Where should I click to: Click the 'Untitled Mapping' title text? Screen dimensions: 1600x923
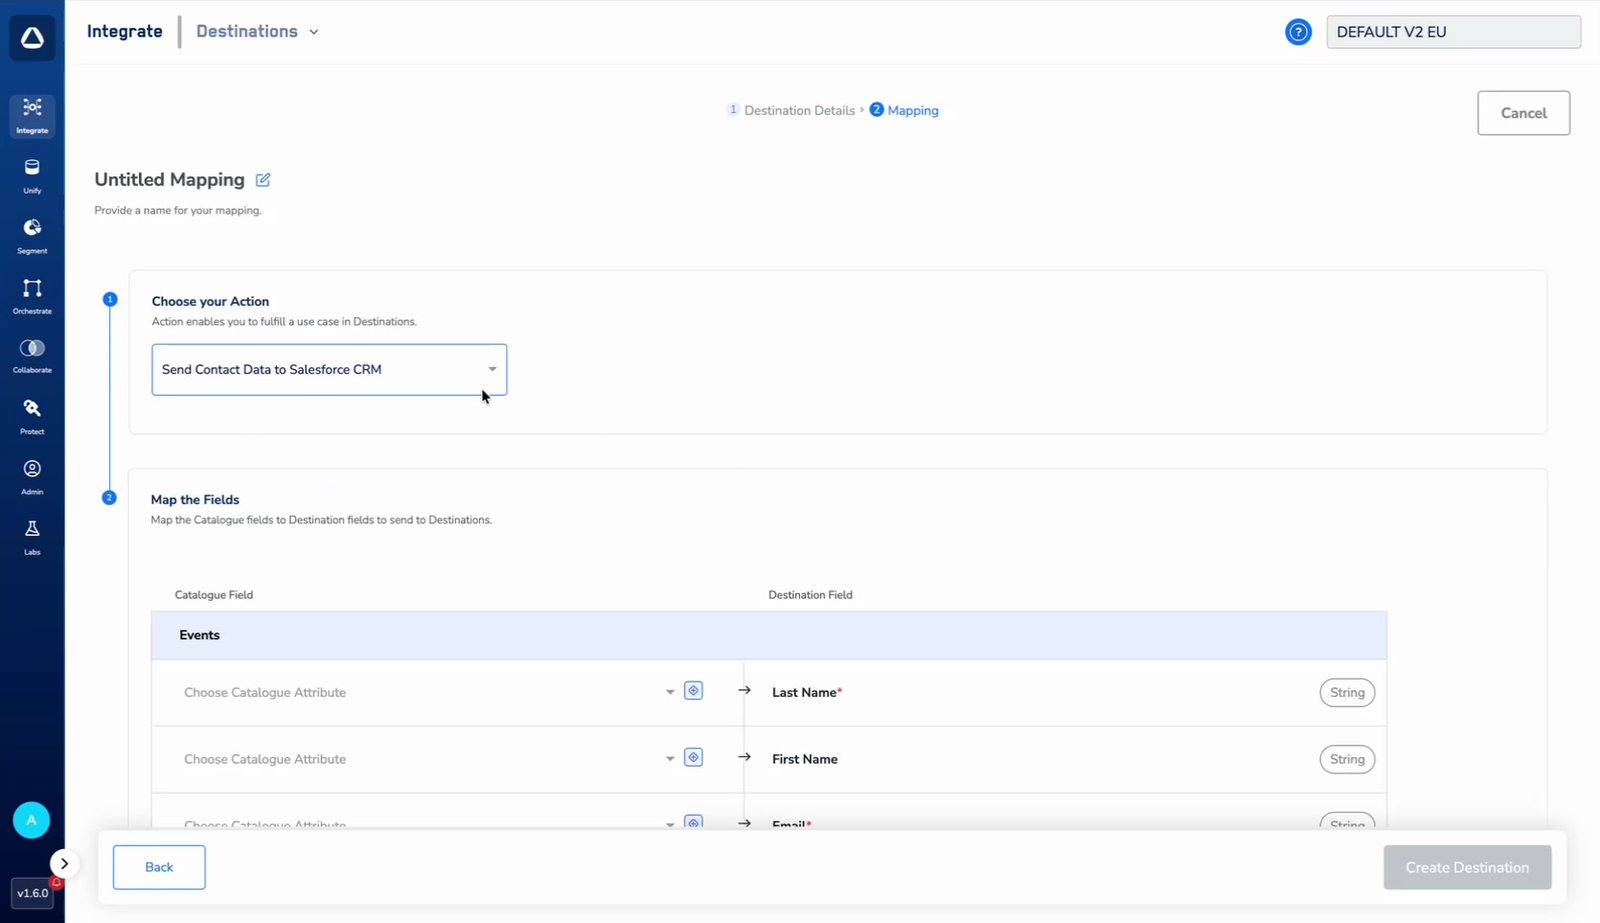click(x=169, y=180)
